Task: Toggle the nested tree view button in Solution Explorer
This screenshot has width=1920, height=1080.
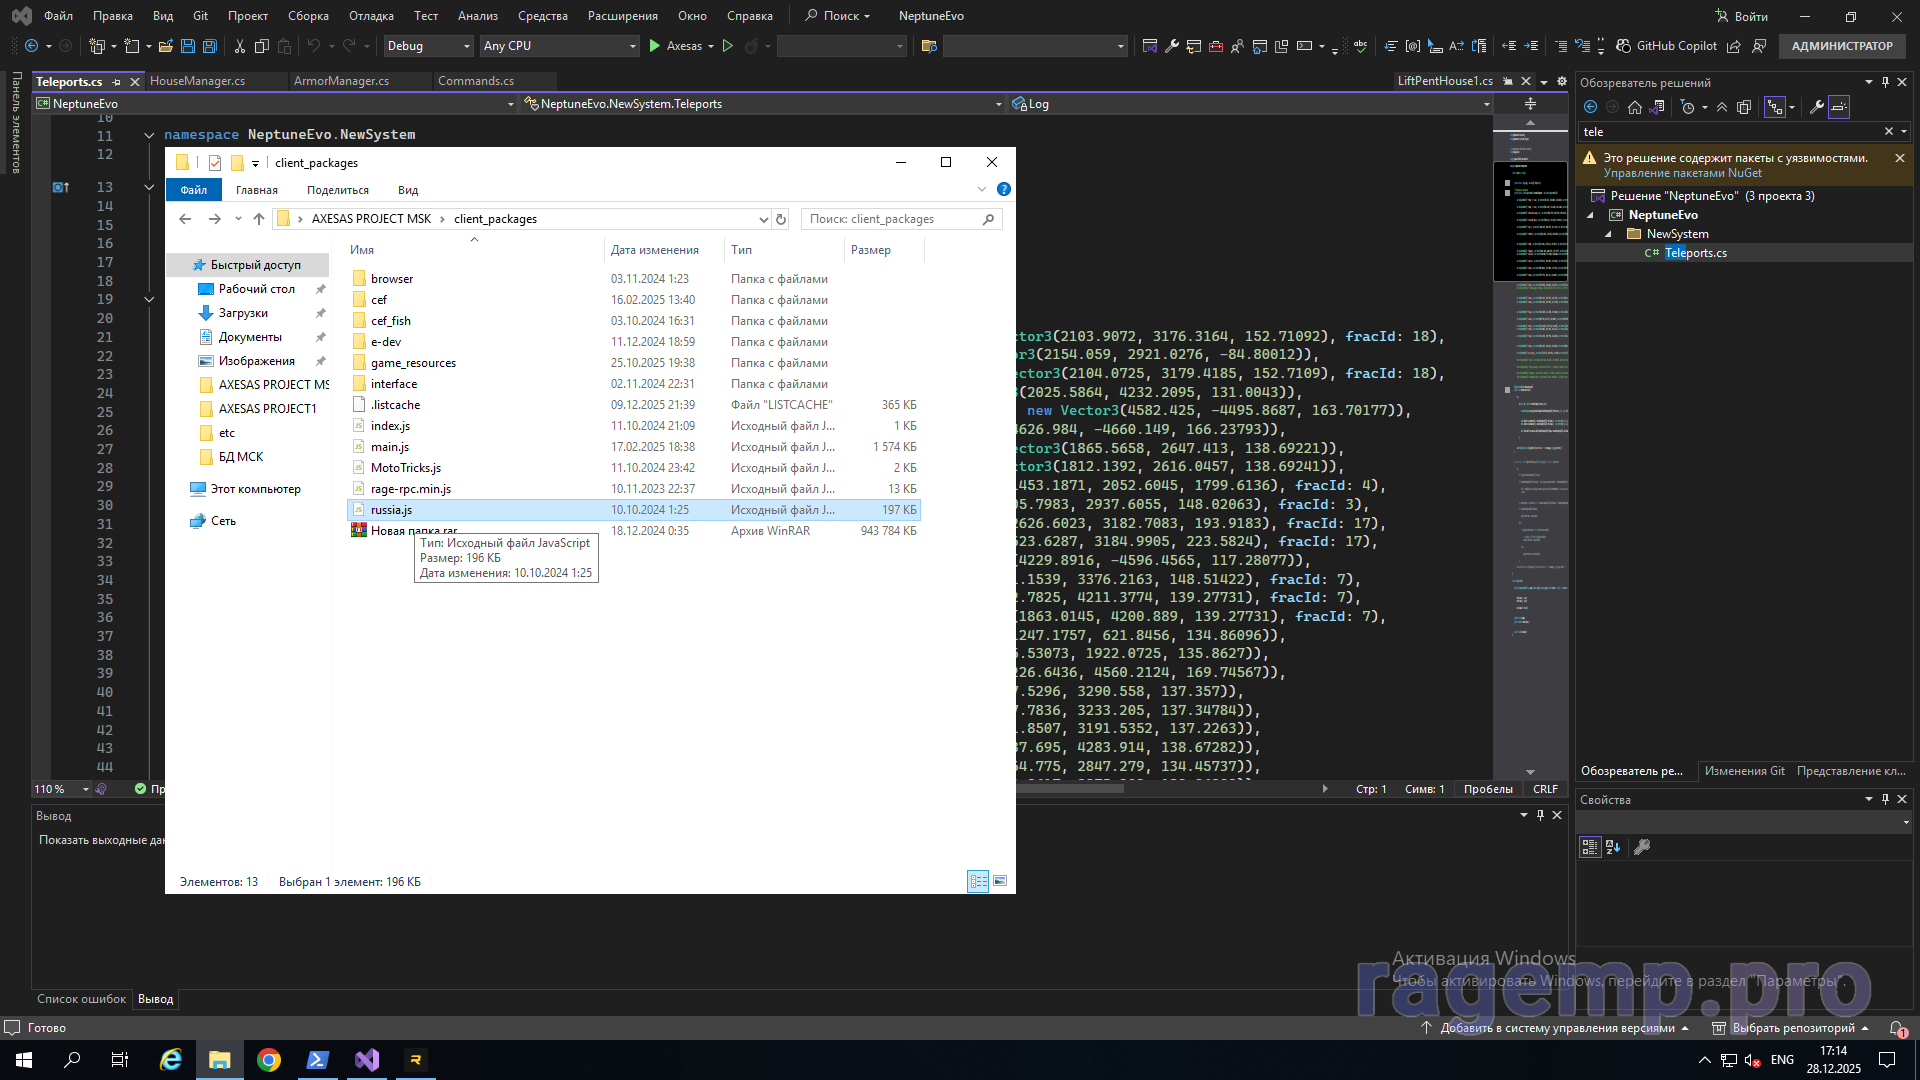Action: pos(1775,107)
